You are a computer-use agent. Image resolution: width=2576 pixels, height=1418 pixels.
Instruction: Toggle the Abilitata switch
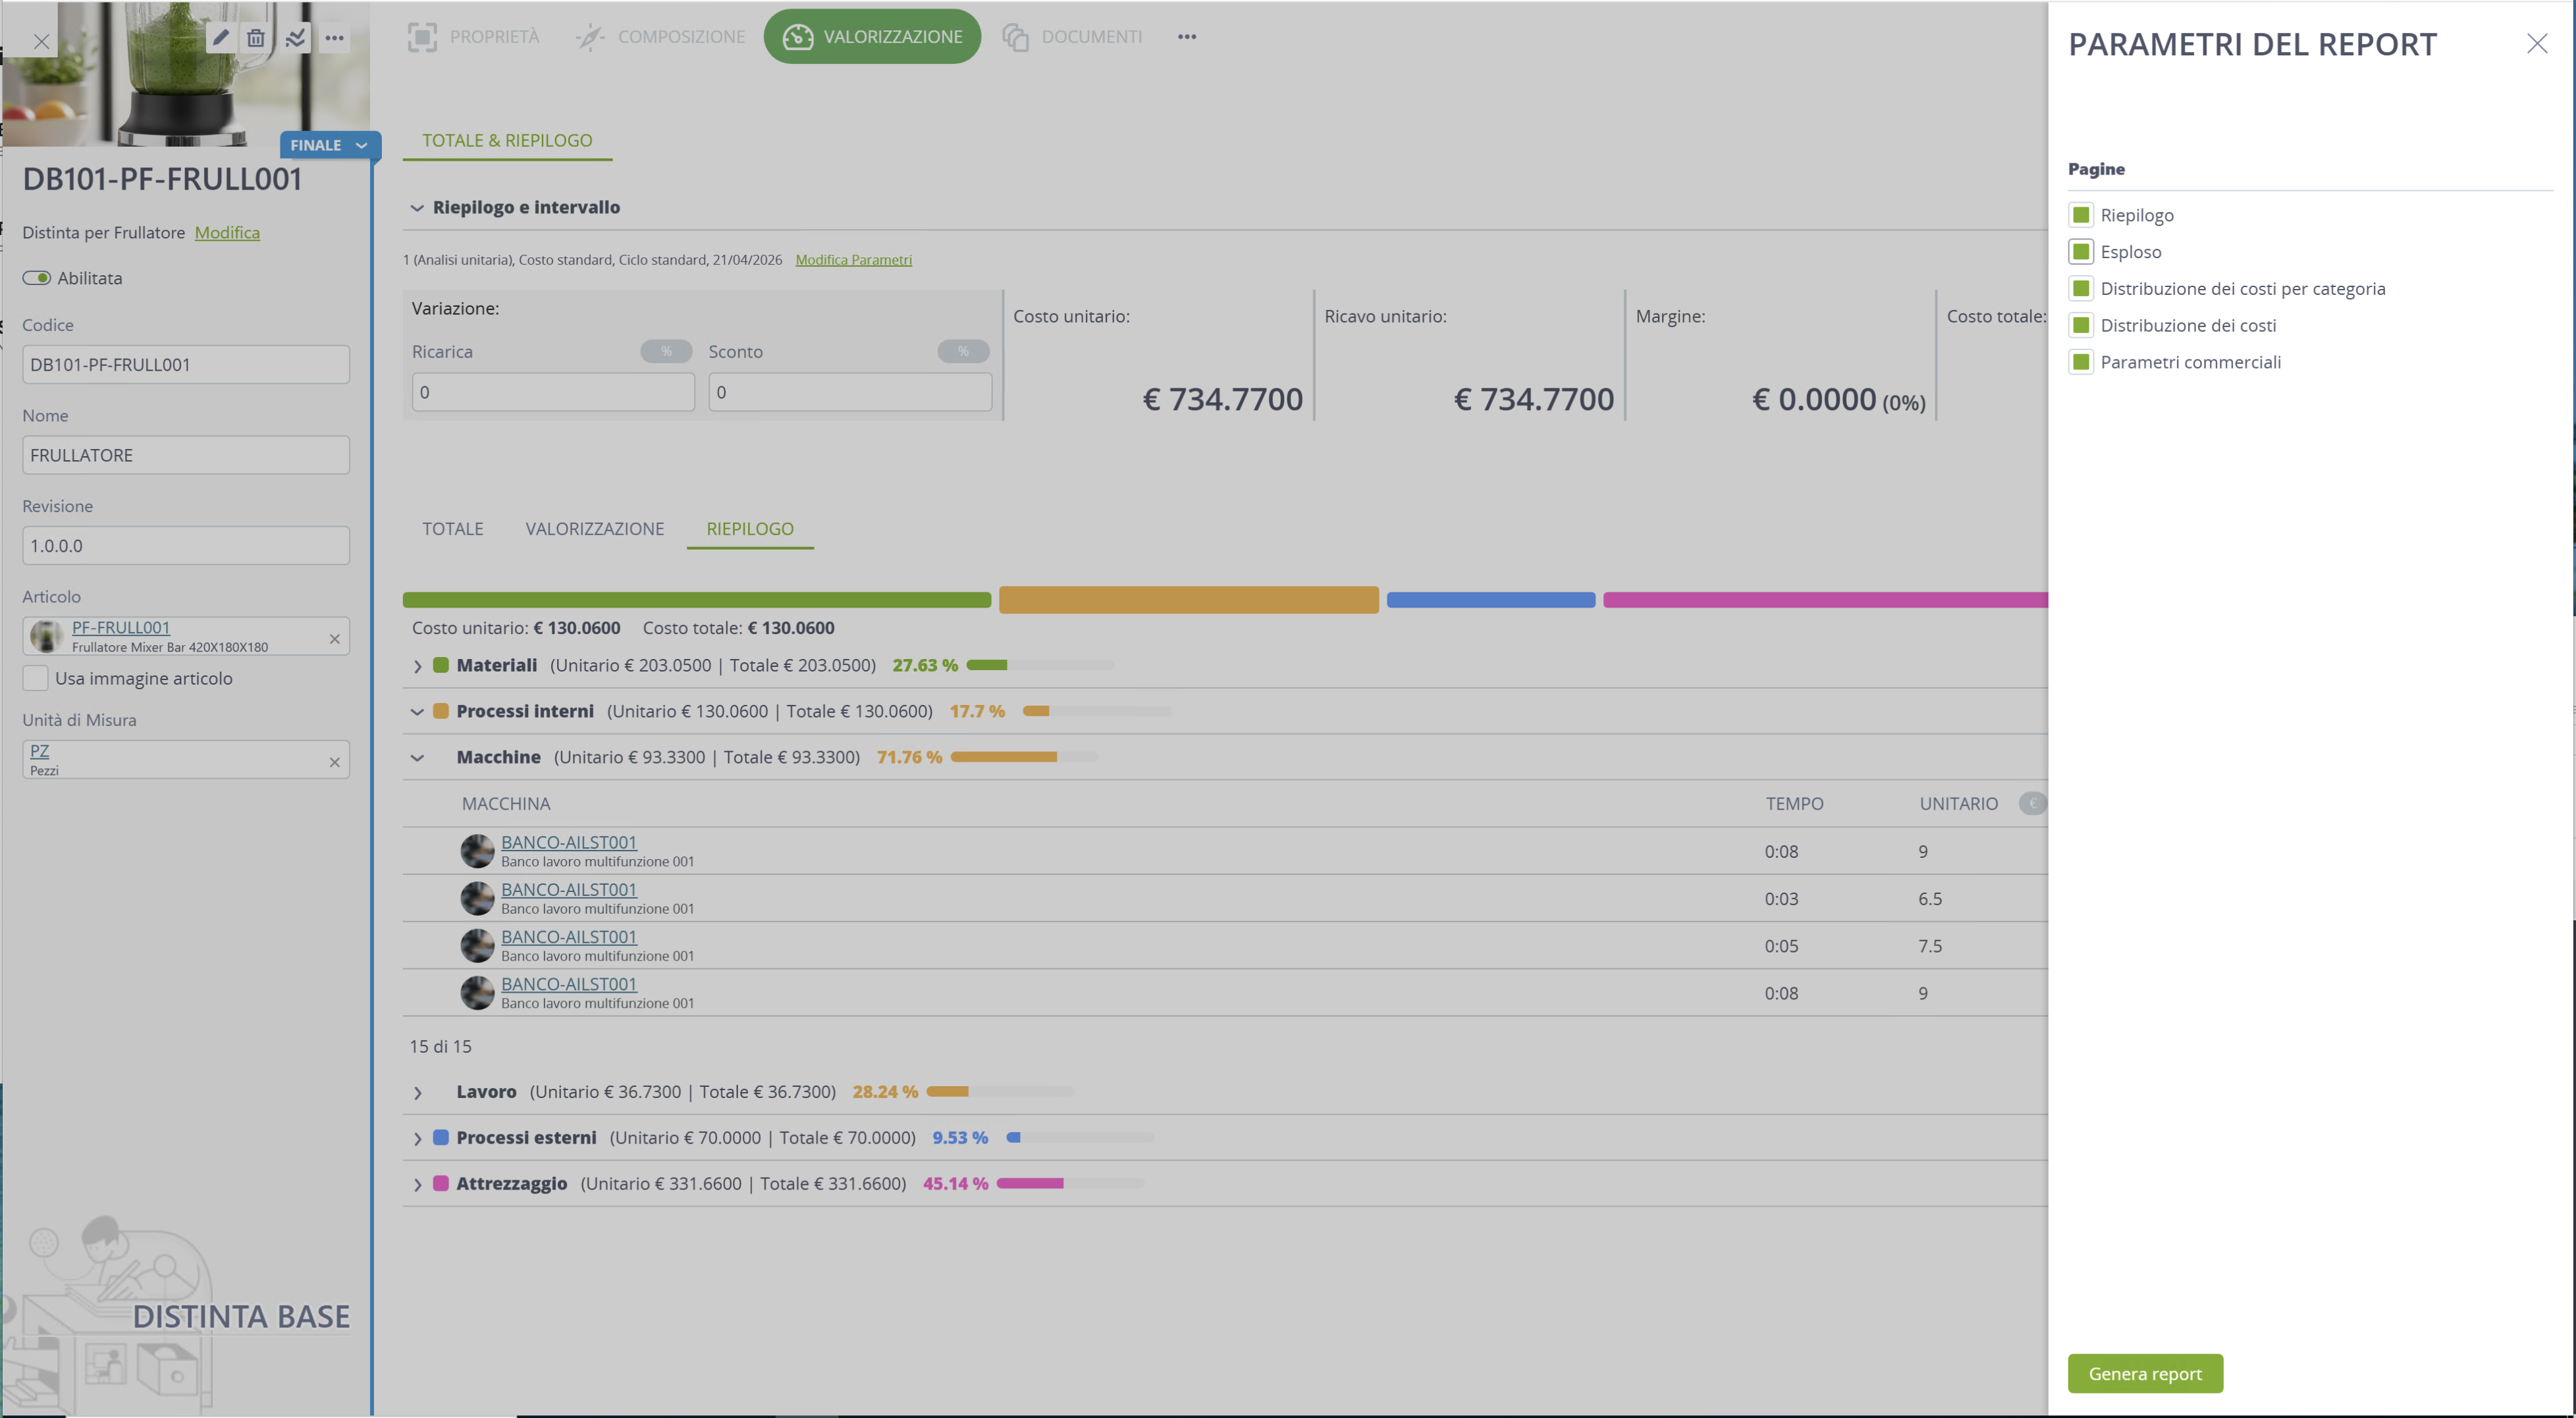pyautogui.click(x=37, y=278)
